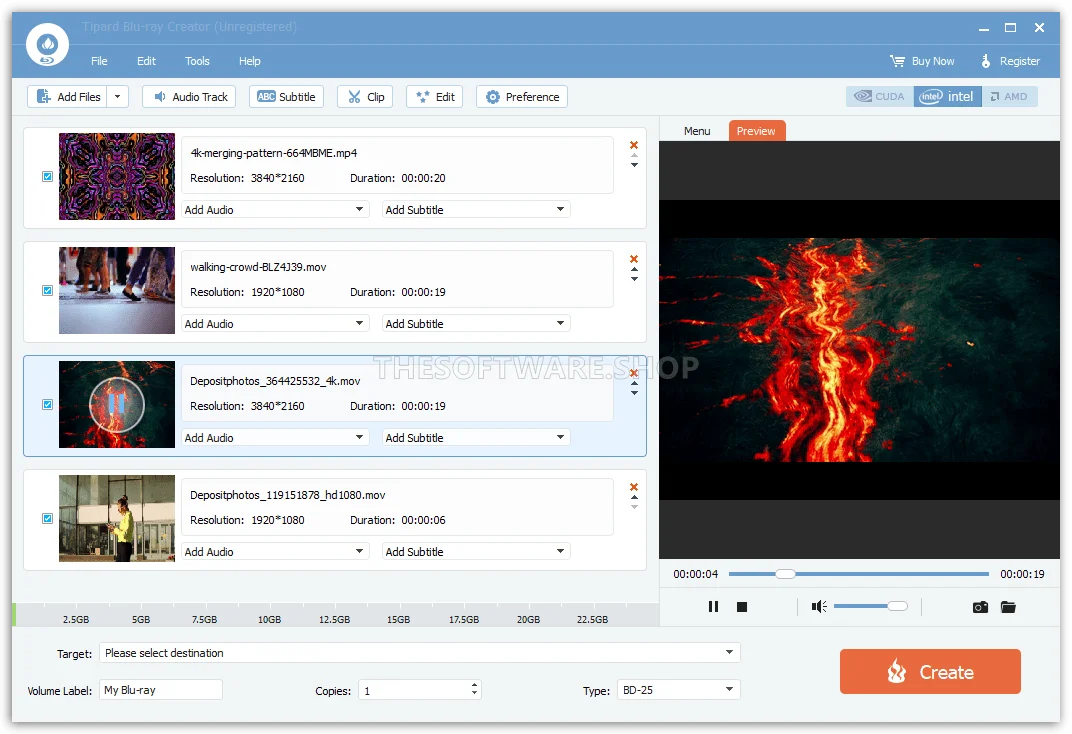
Task: Toggle Intel acceleration
Action: 948,96
